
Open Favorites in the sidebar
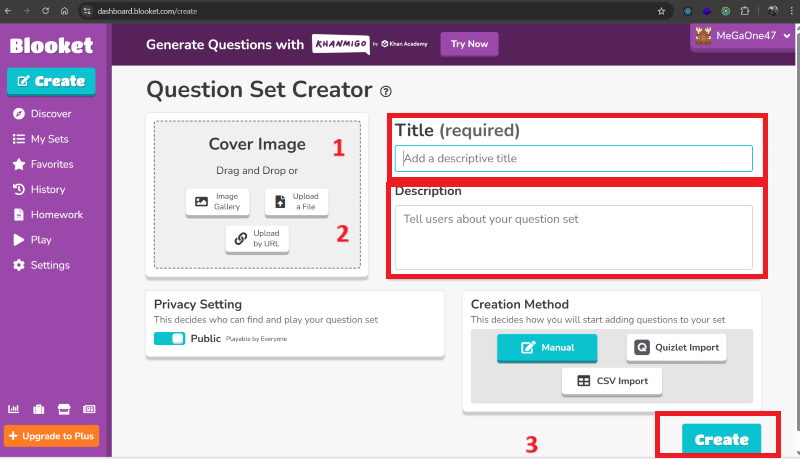[43, 164]
